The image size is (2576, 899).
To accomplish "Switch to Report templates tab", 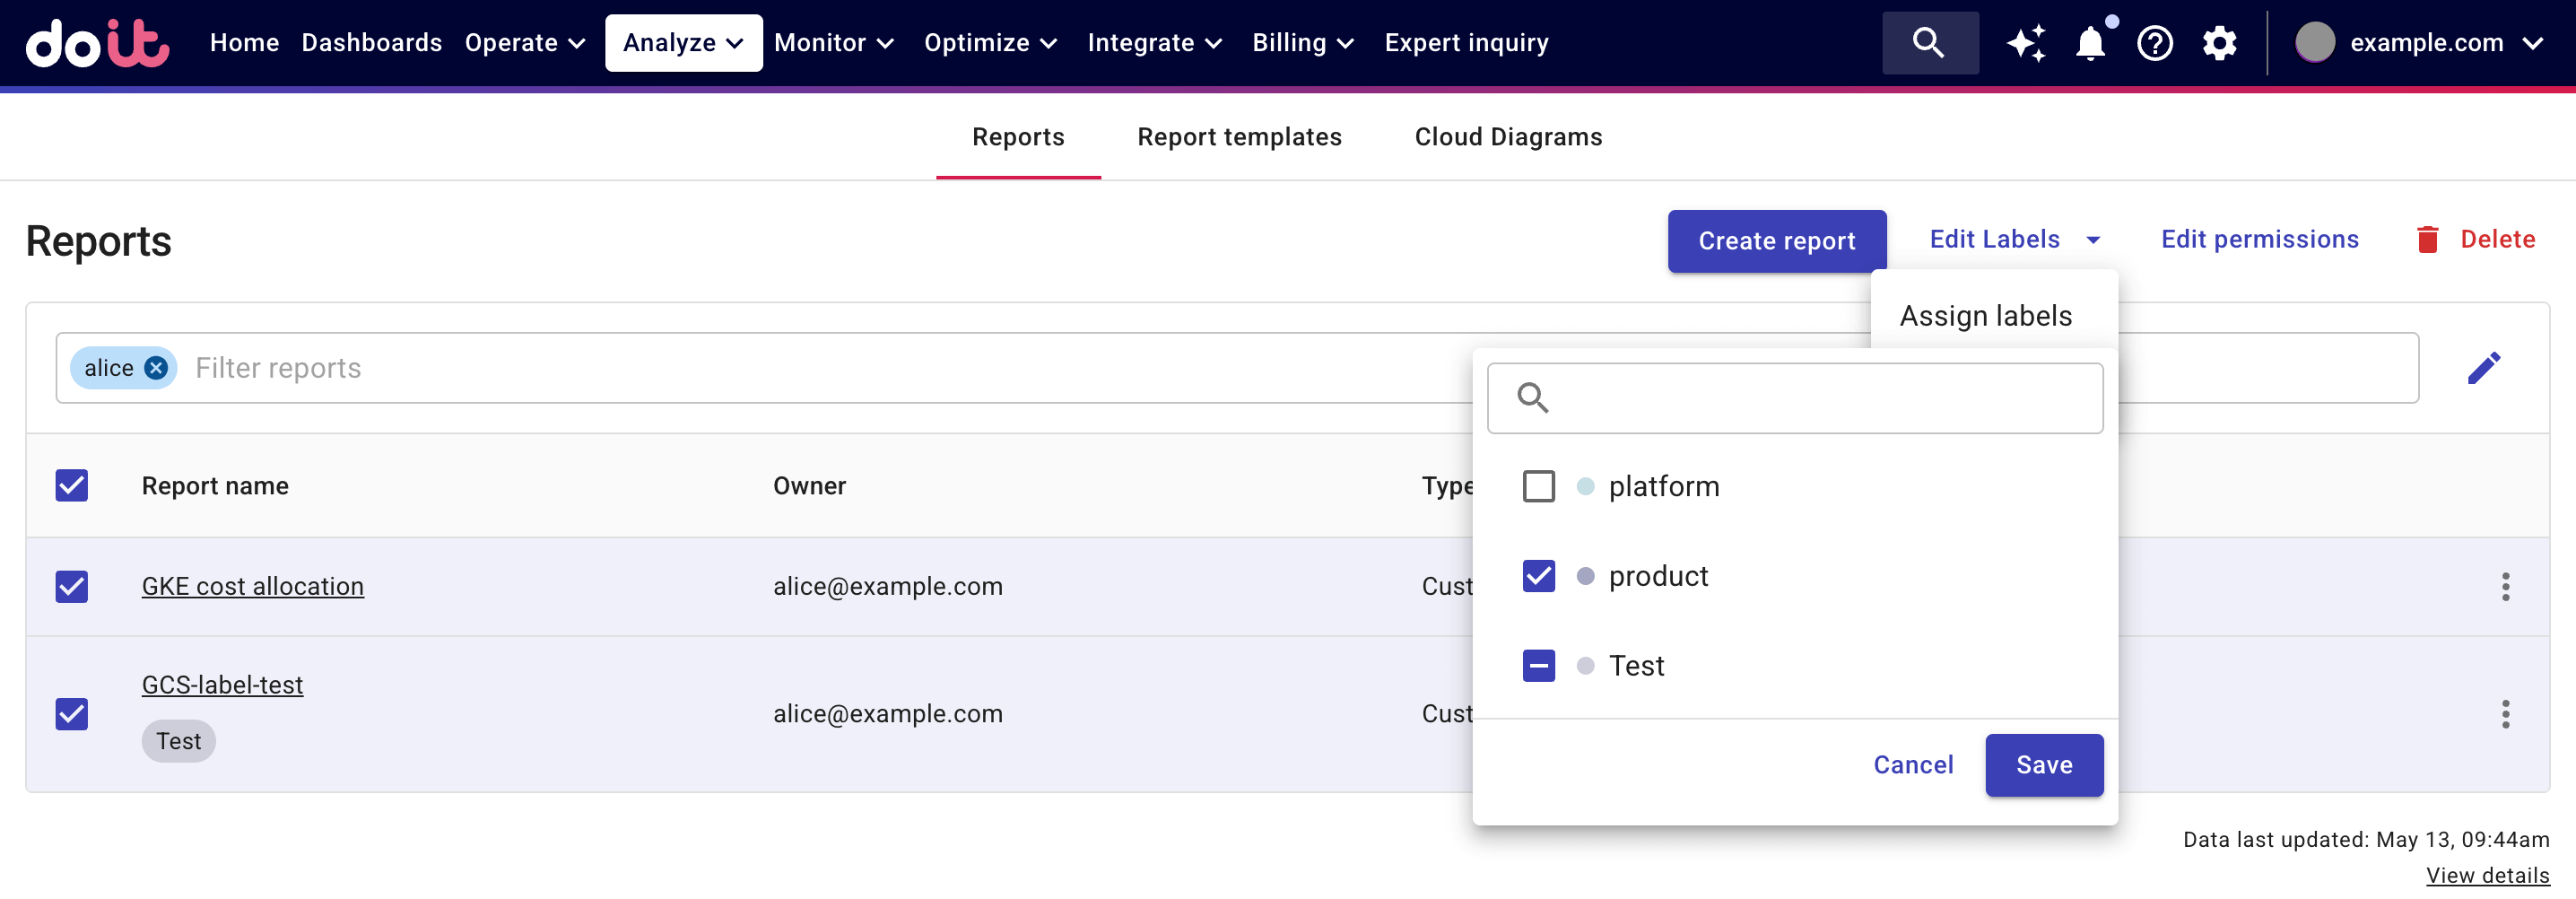I will coord(1239,137).
